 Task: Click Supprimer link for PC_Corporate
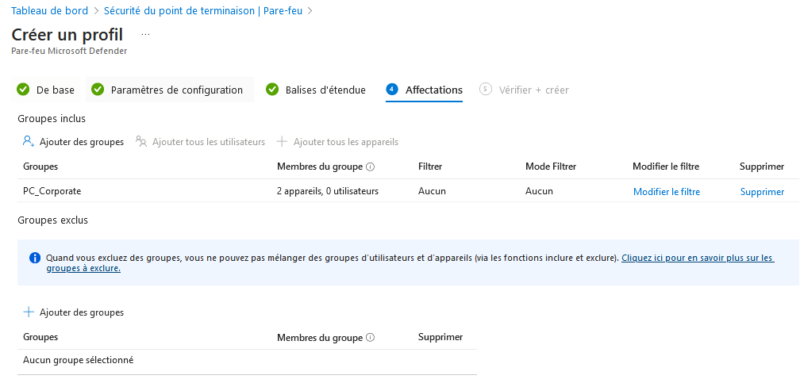[762, 192]
